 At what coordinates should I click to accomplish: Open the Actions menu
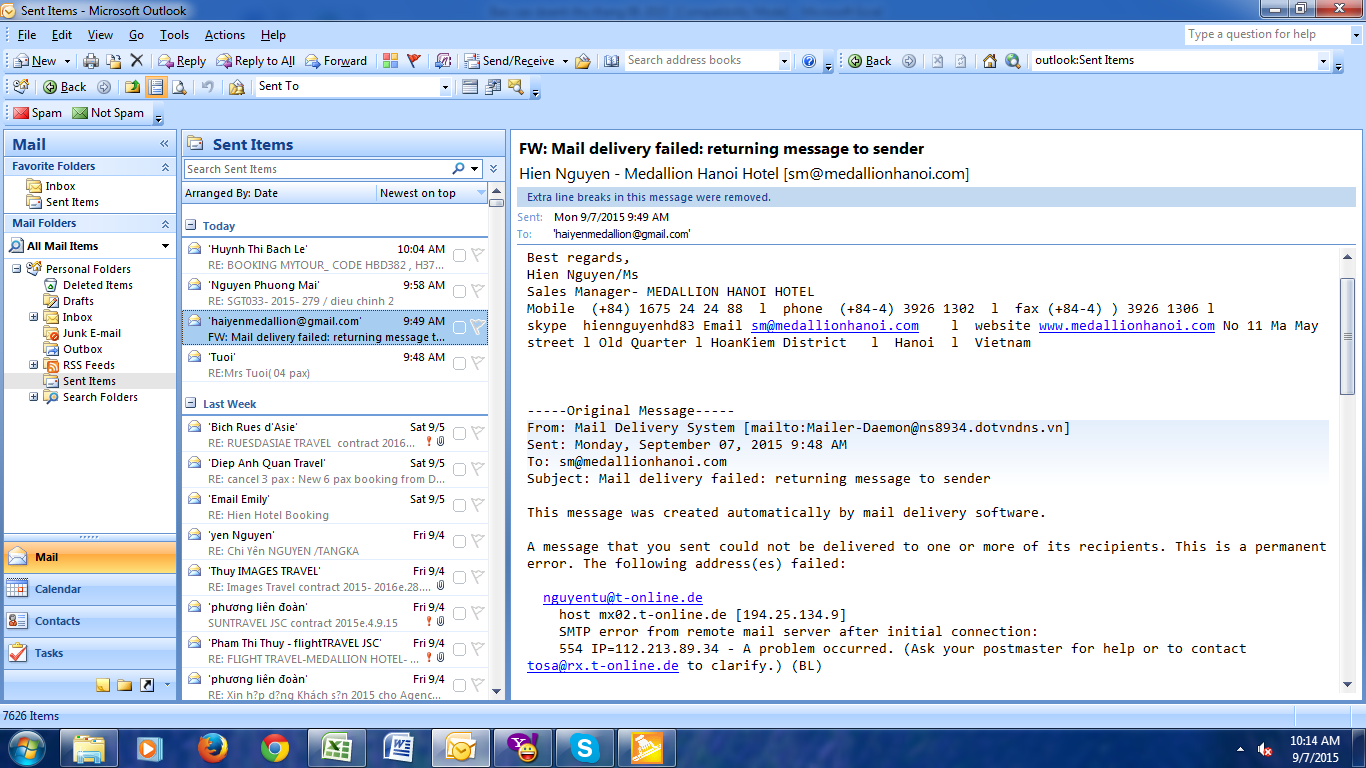click(x=225, y=35)
